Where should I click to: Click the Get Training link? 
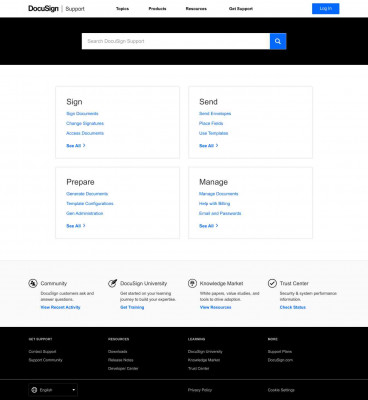(132, 307)
